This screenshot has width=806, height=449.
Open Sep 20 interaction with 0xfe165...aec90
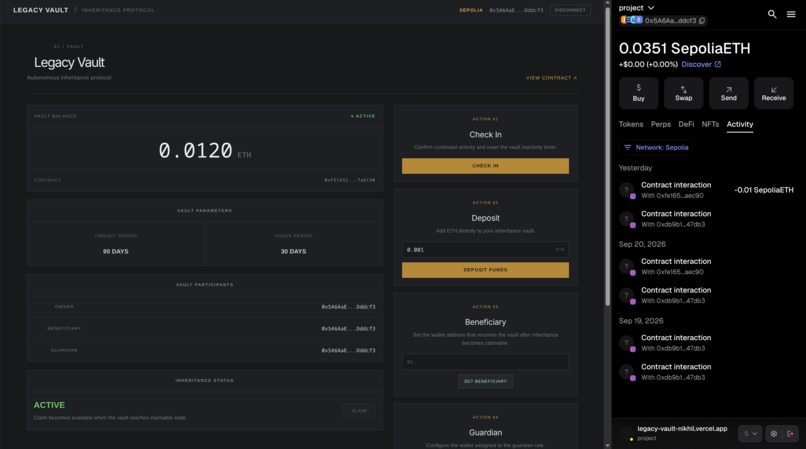pos(707,267)
